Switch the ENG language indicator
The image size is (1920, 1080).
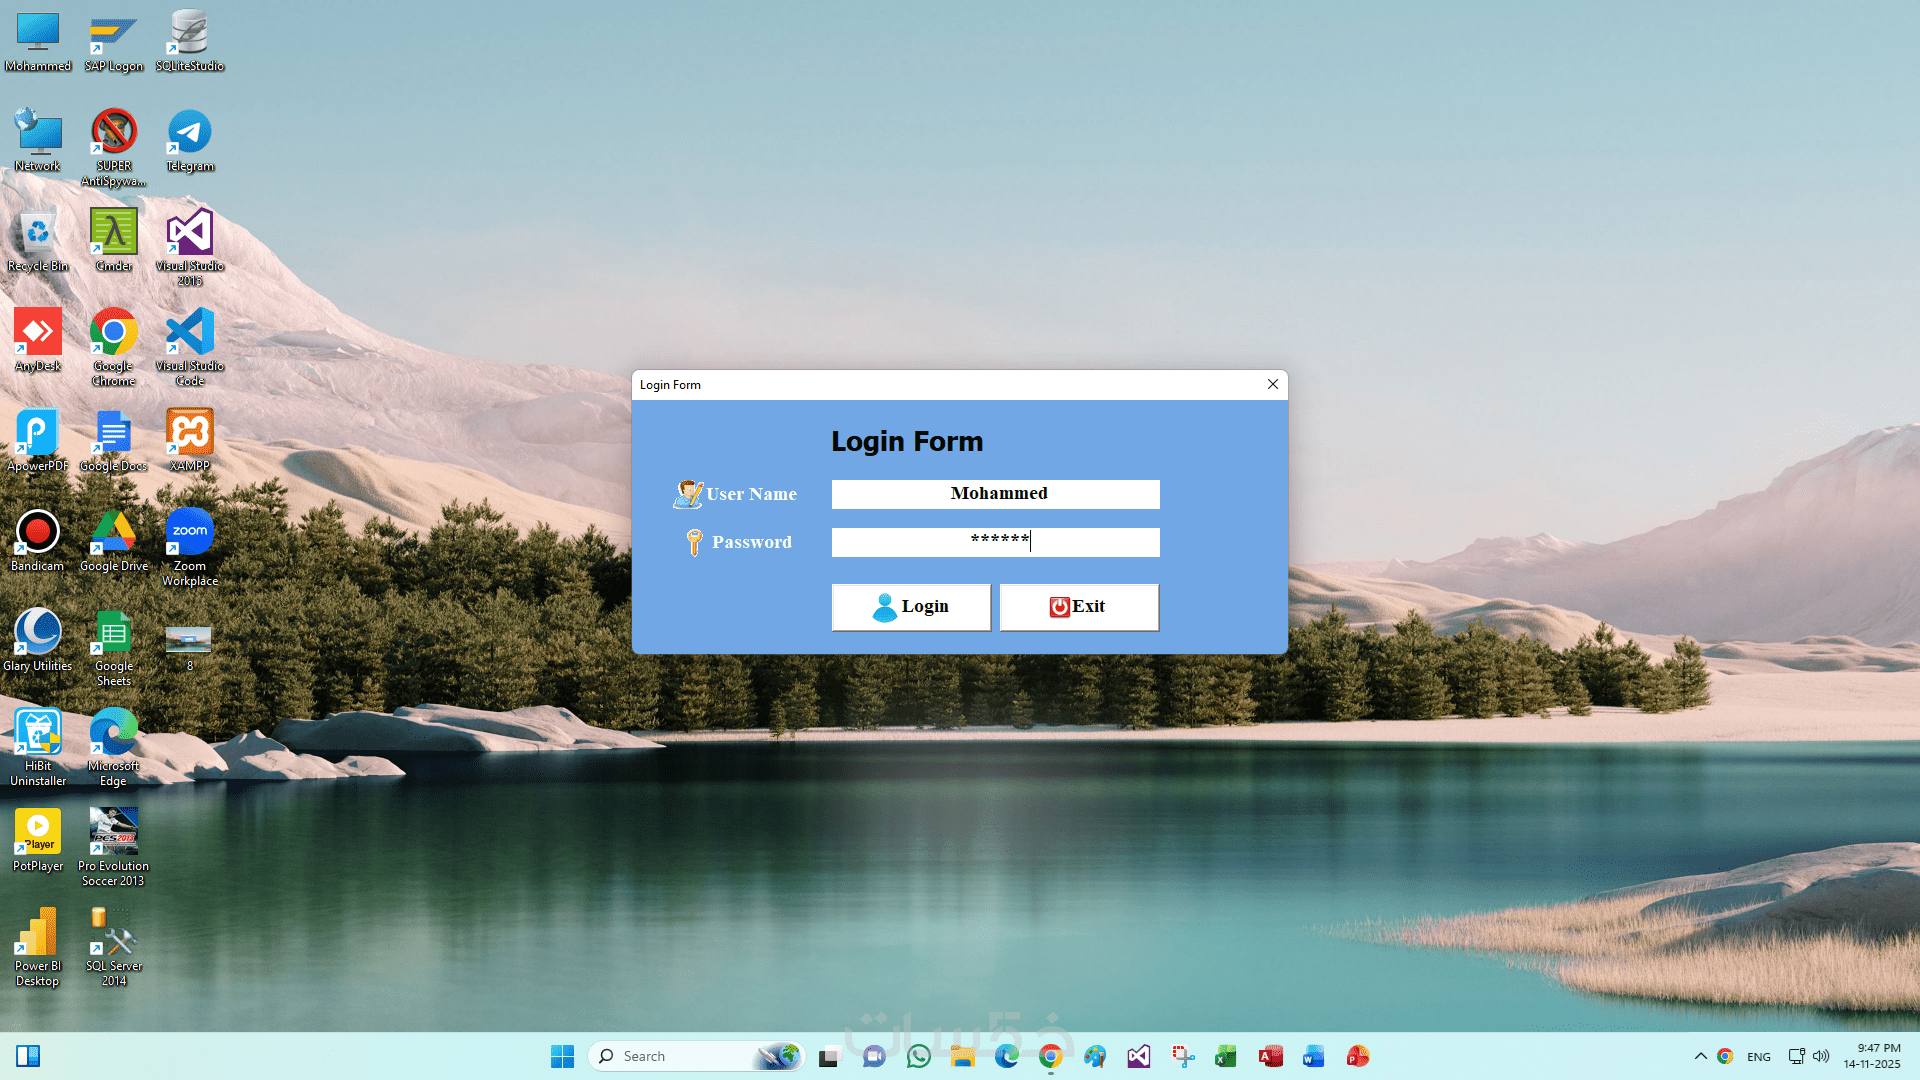1758,1056
